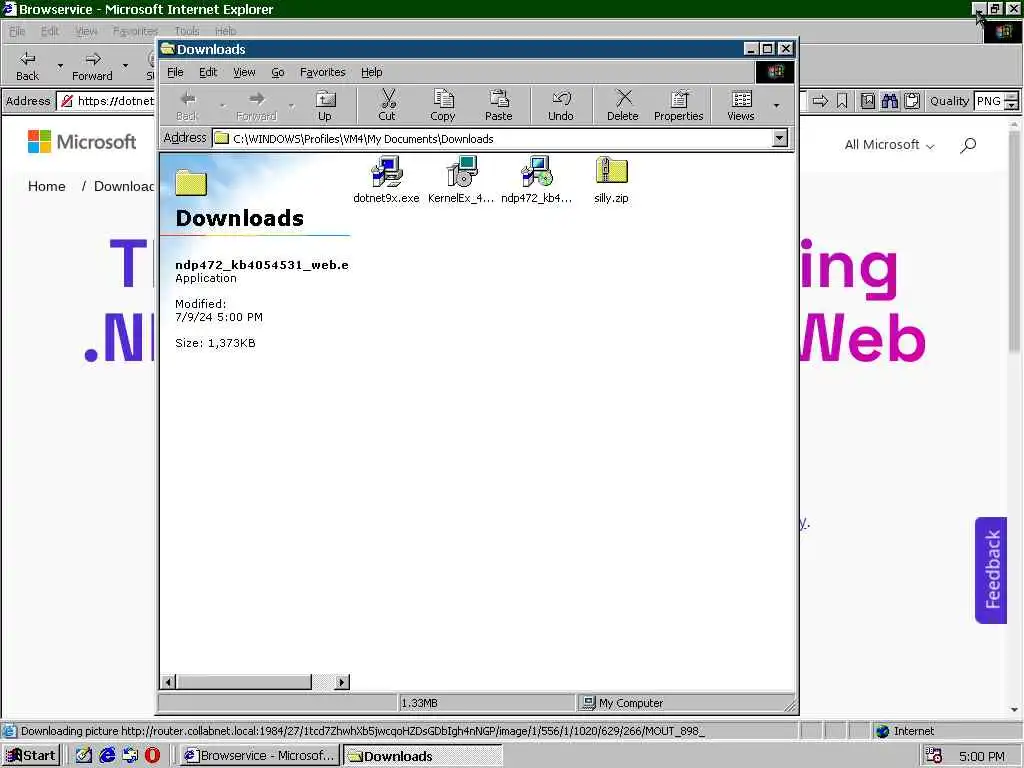Decrease Quality with the down stepper arrow

point(1011,105)
